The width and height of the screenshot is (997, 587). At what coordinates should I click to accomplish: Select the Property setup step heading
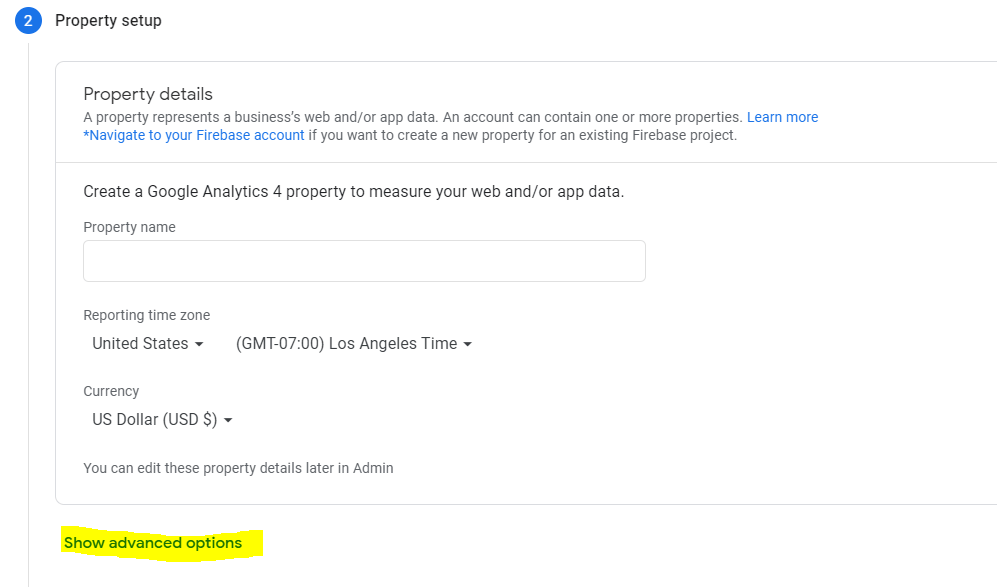[x=108, y=20]
